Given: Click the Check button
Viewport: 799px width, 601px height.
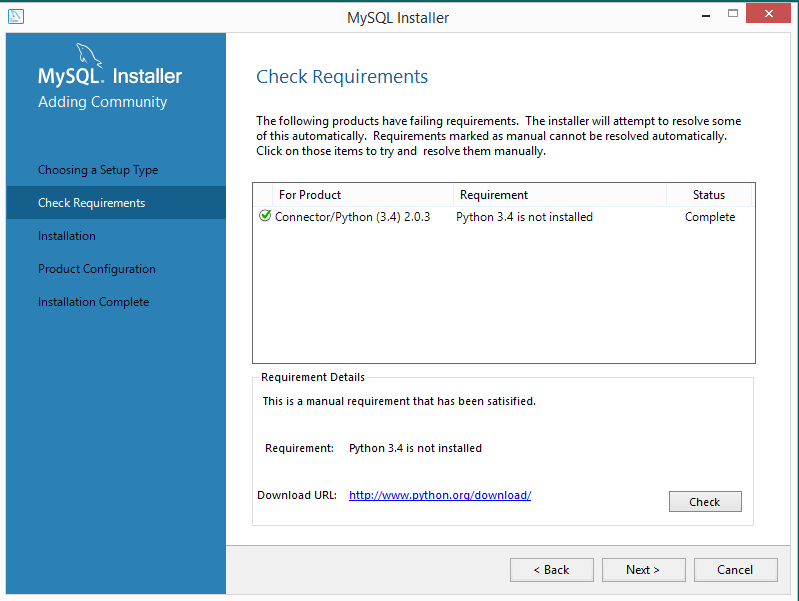Looking at the screenshot, I should click(x=705, y=502).
